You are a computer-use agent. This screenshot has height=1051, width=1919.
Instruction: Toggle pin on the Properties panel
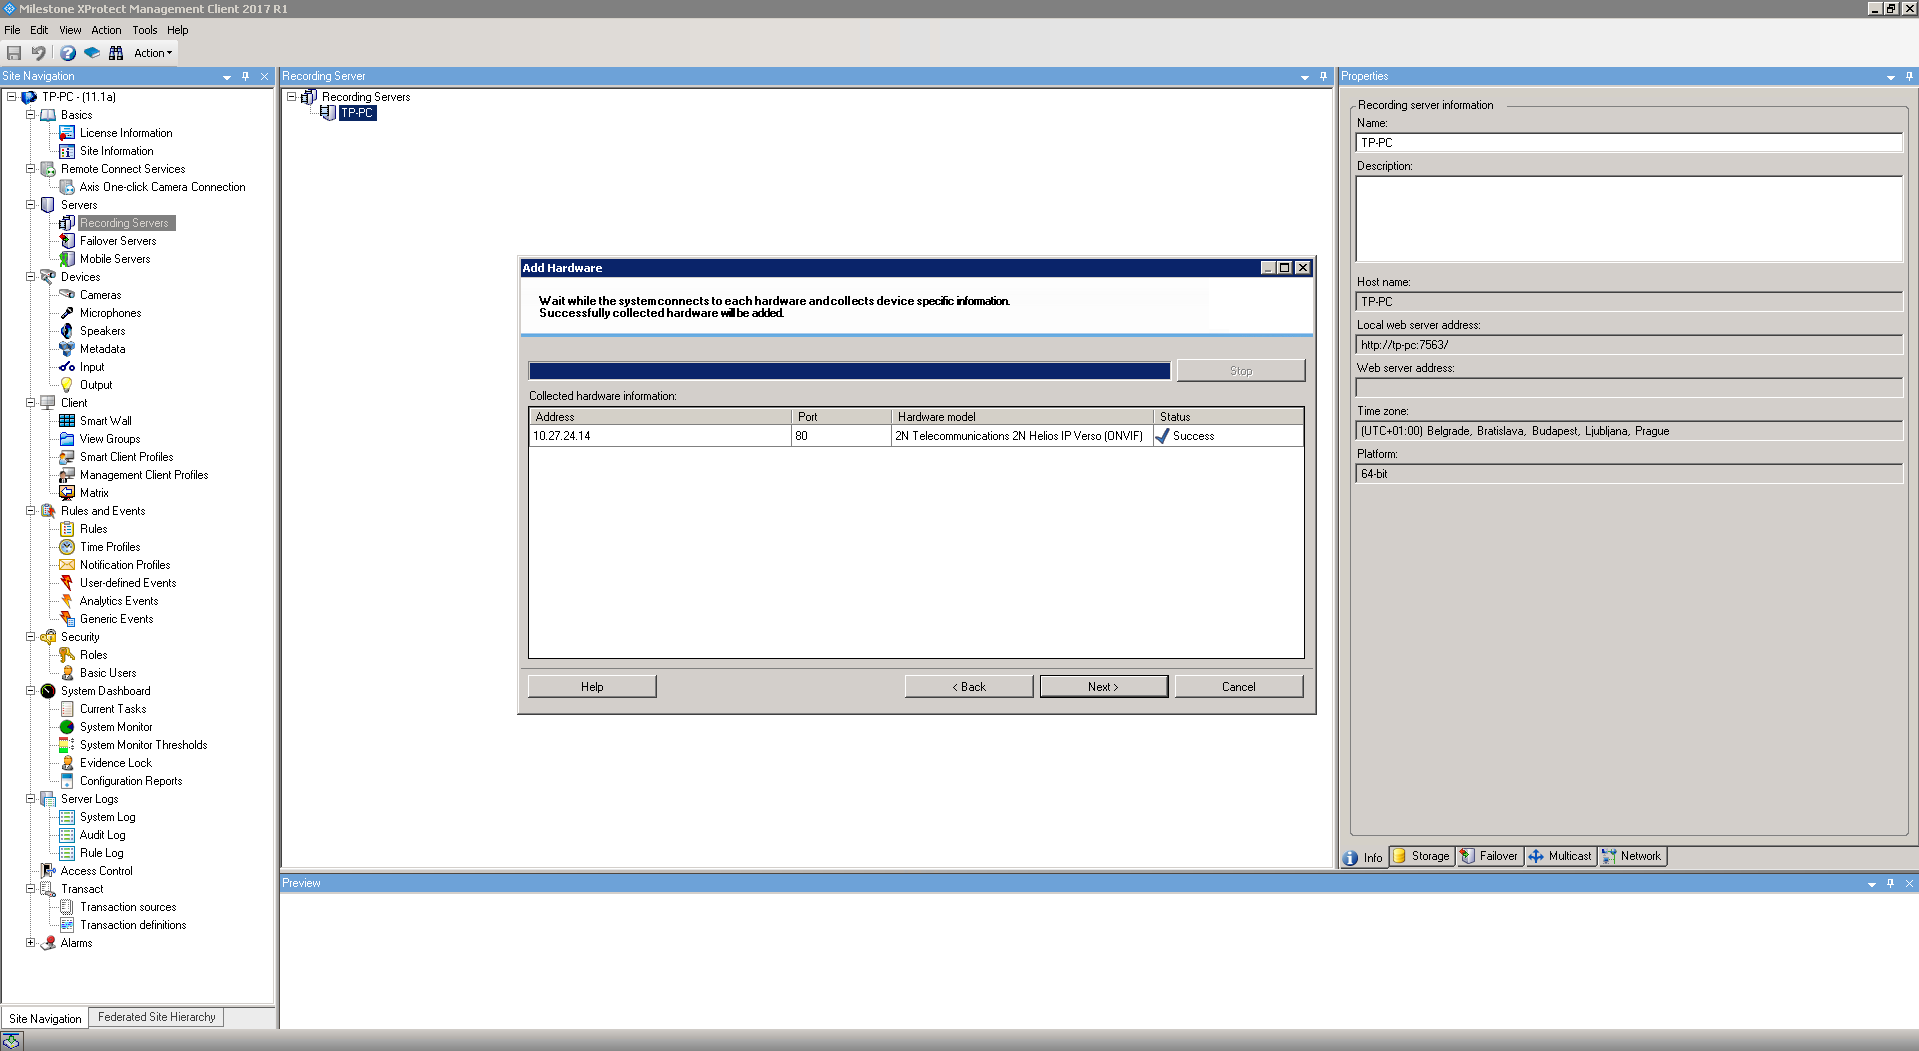coord(1909,76)
